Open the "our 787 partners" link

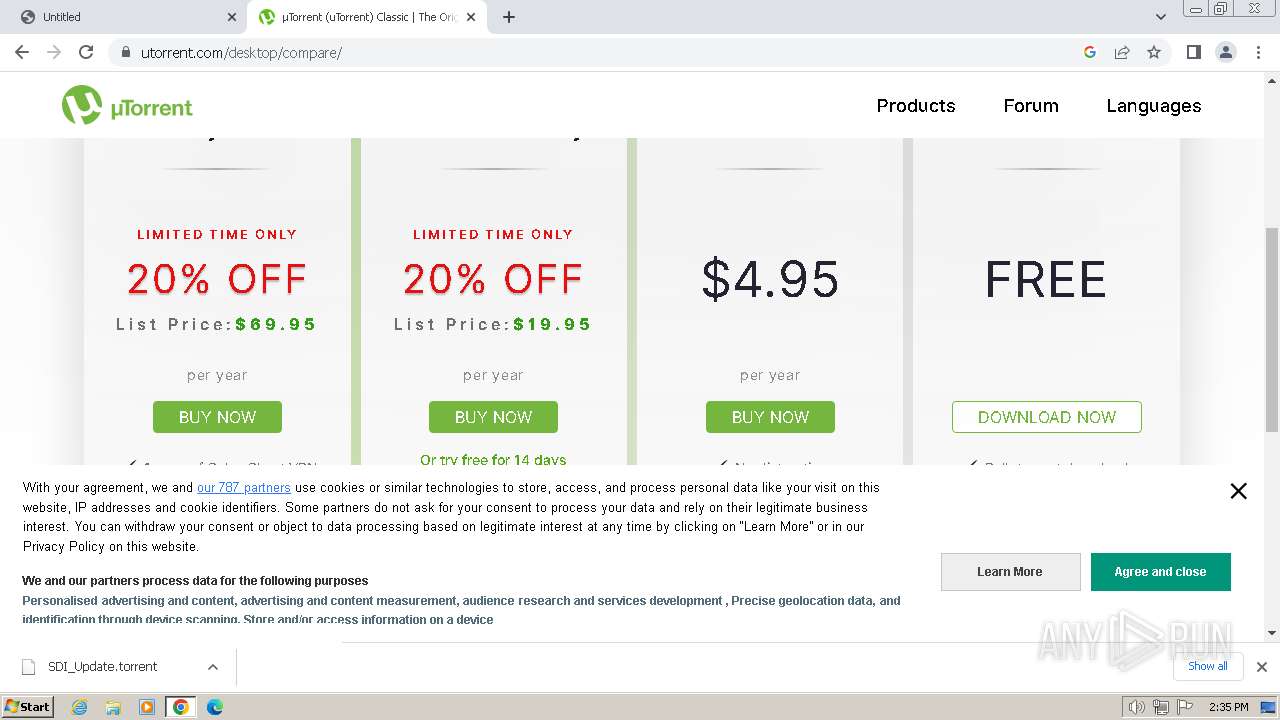coord(244,488)
